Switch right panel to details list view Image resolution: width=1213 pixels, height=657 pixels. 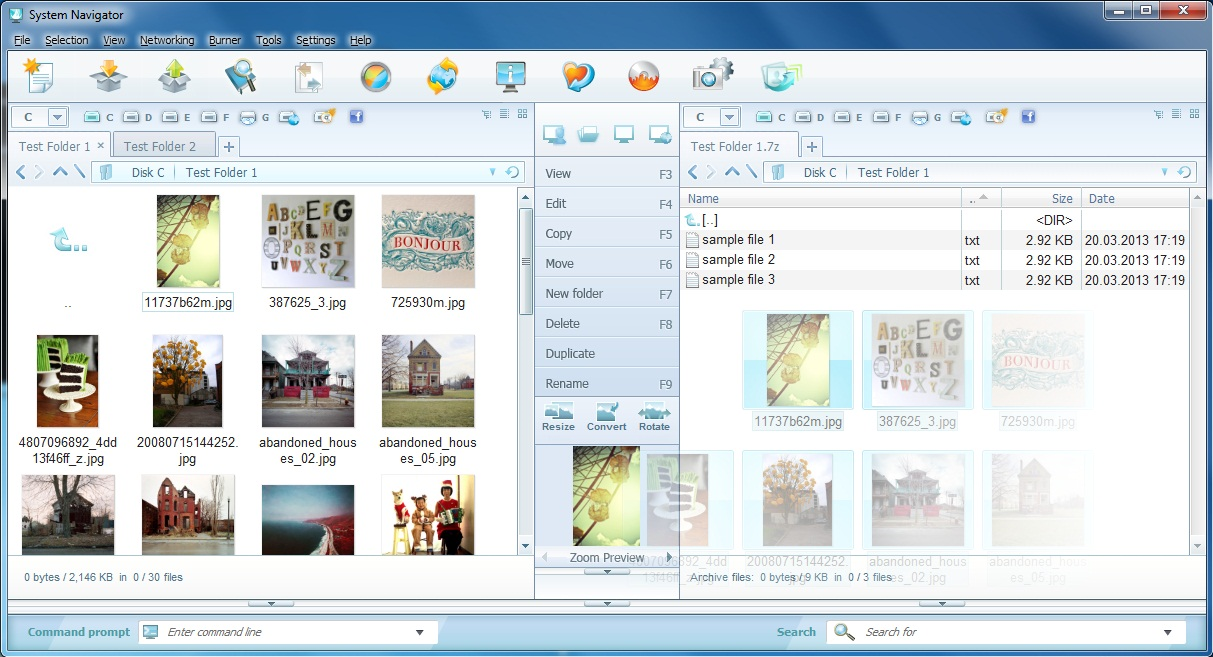click(x=1177, y=115)
